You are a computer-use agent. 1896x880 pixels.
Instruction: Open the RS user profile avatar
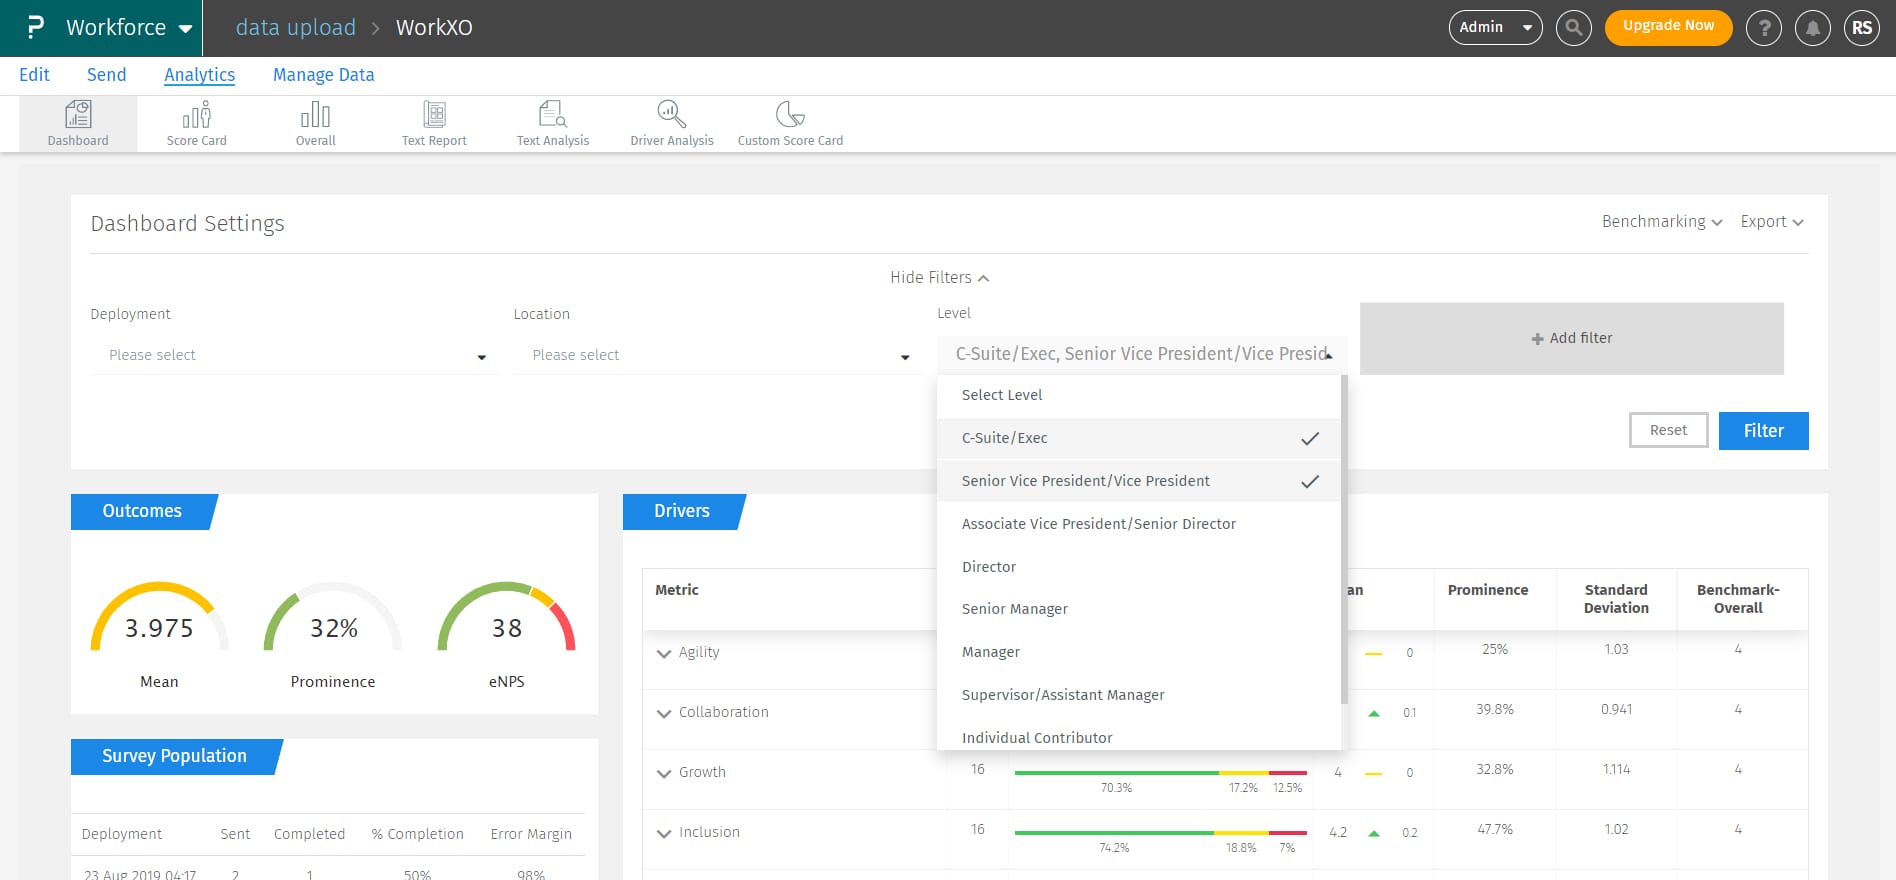click(1862, 28)
